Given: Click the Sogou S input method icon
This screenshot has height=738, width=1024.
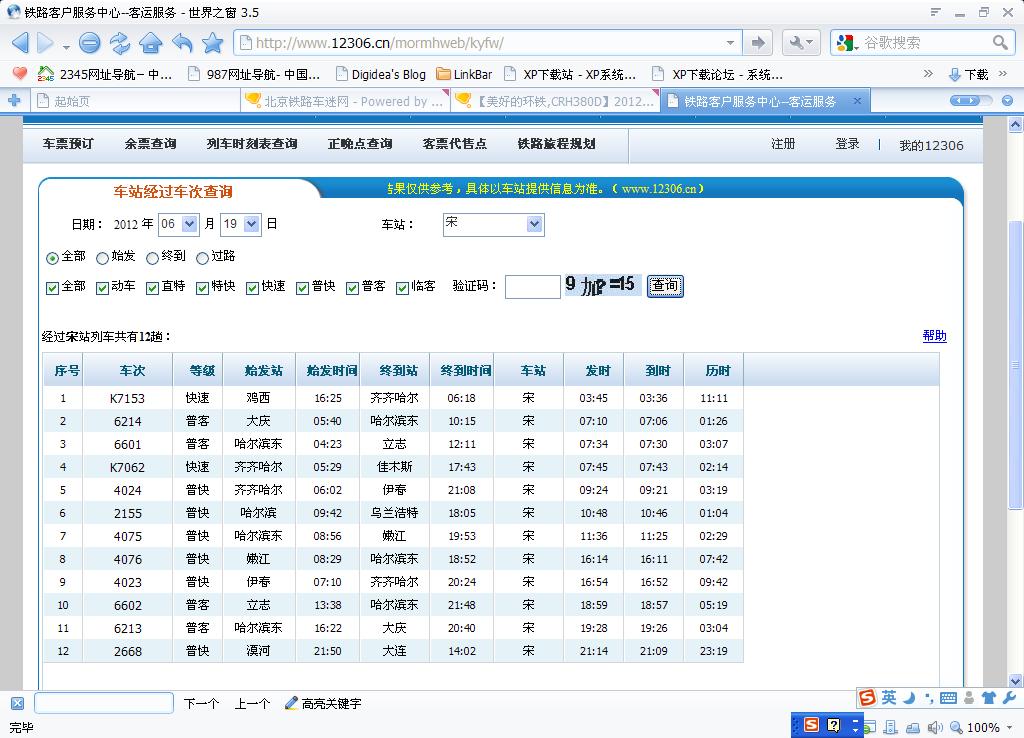Looking at the screenshot, I should pyautogui.click(x=867, y=698).
